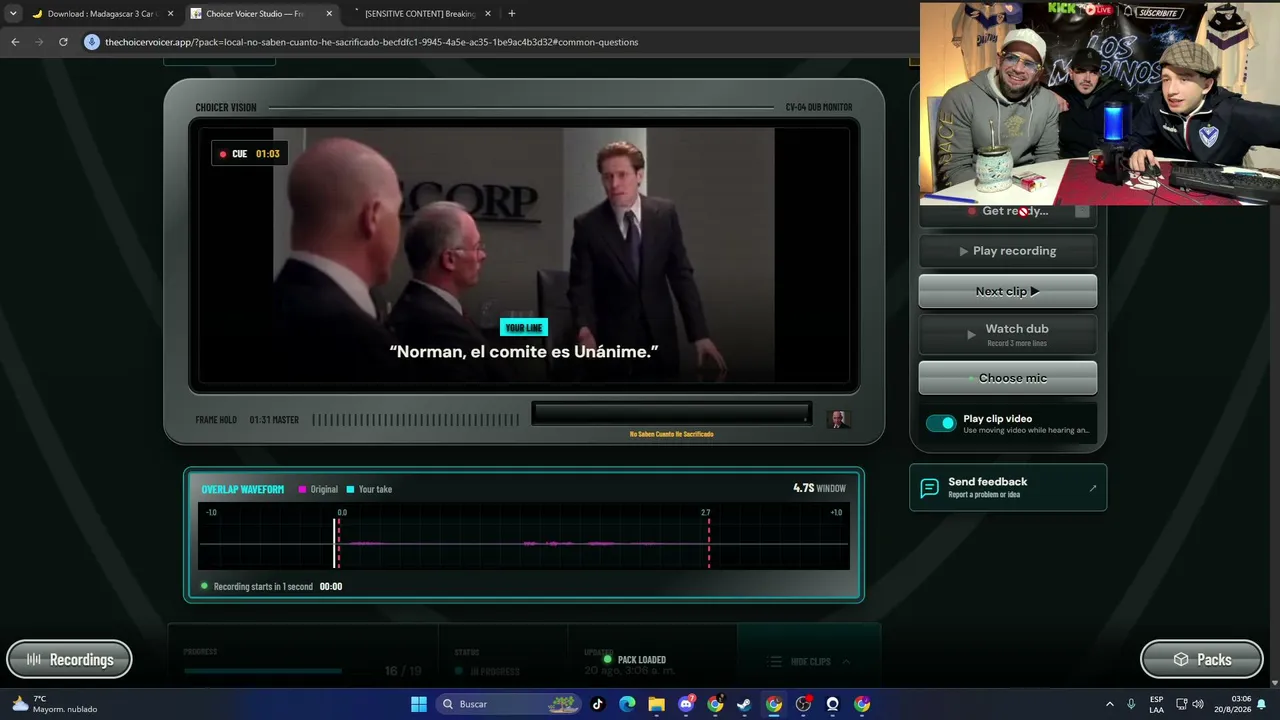
Task: Close the Choicer Voicer Studio tab
Action: click(329, 14)
